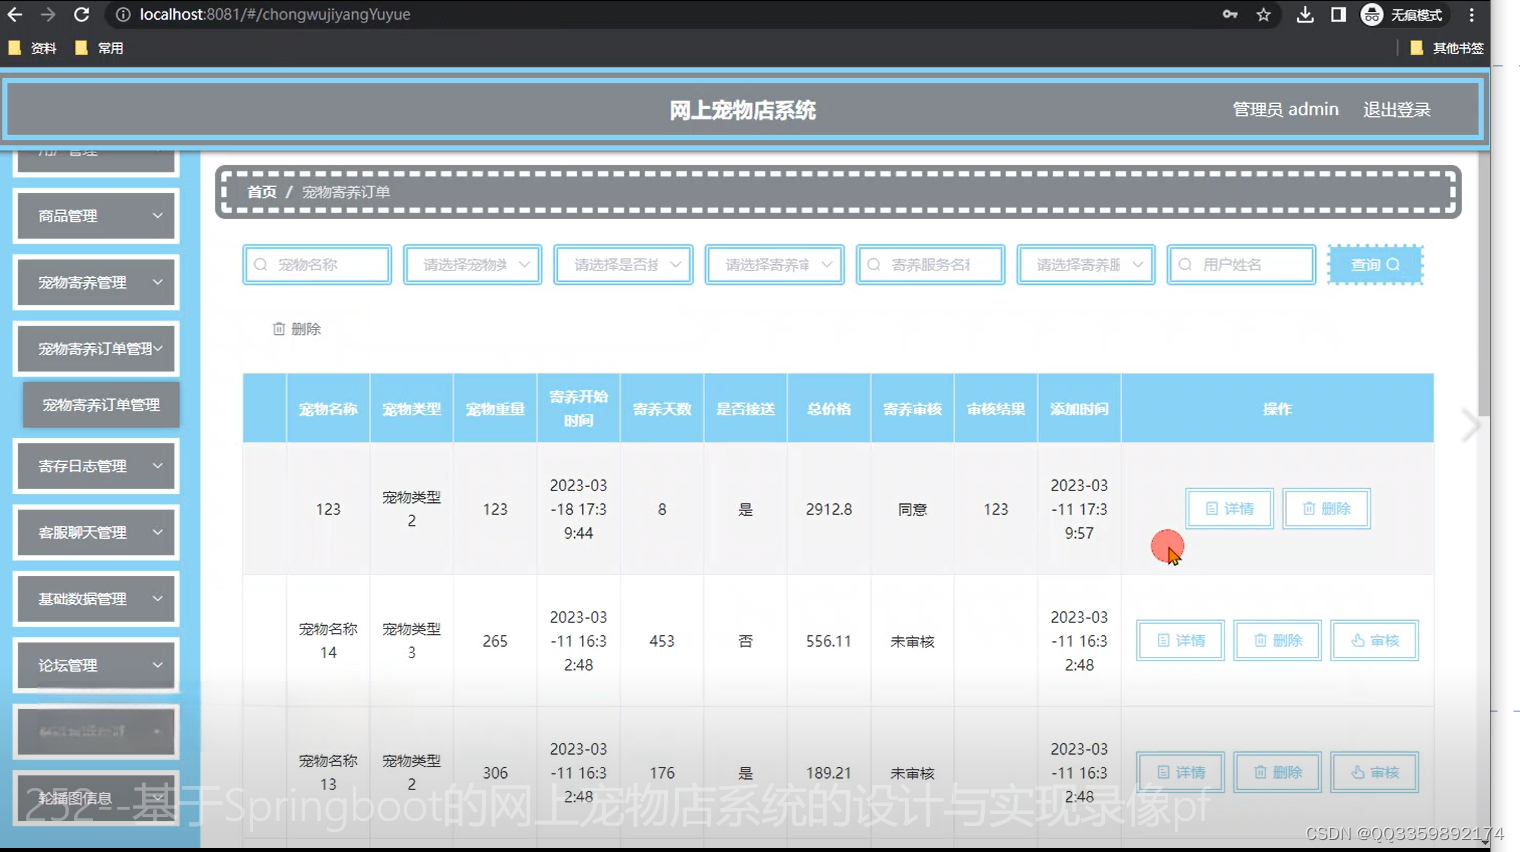Click the magnifier icon in 寄养服务名称 field
Image resolution: width=1520 pixels, height=852 pixels.
coord(874,265)
